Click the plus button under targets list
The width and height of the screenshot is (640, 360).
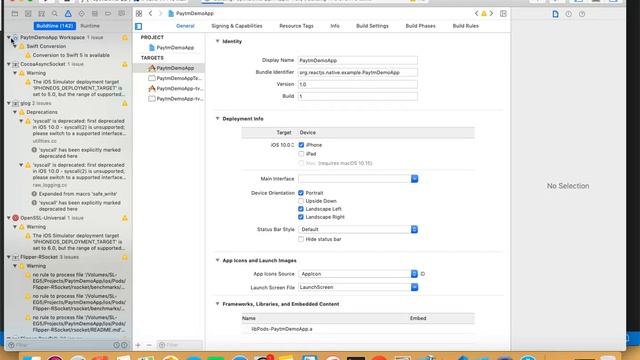tap(138, 345)
